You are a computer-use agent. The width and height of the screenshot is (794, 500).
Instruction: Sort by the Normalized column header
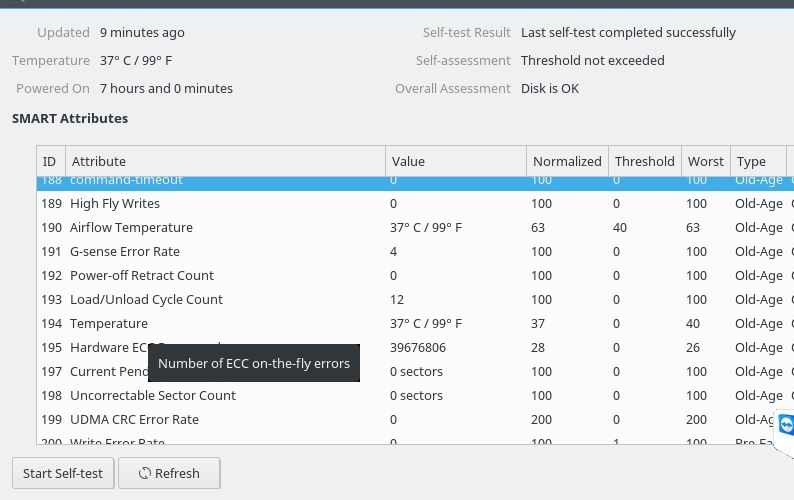click(567, 161)
